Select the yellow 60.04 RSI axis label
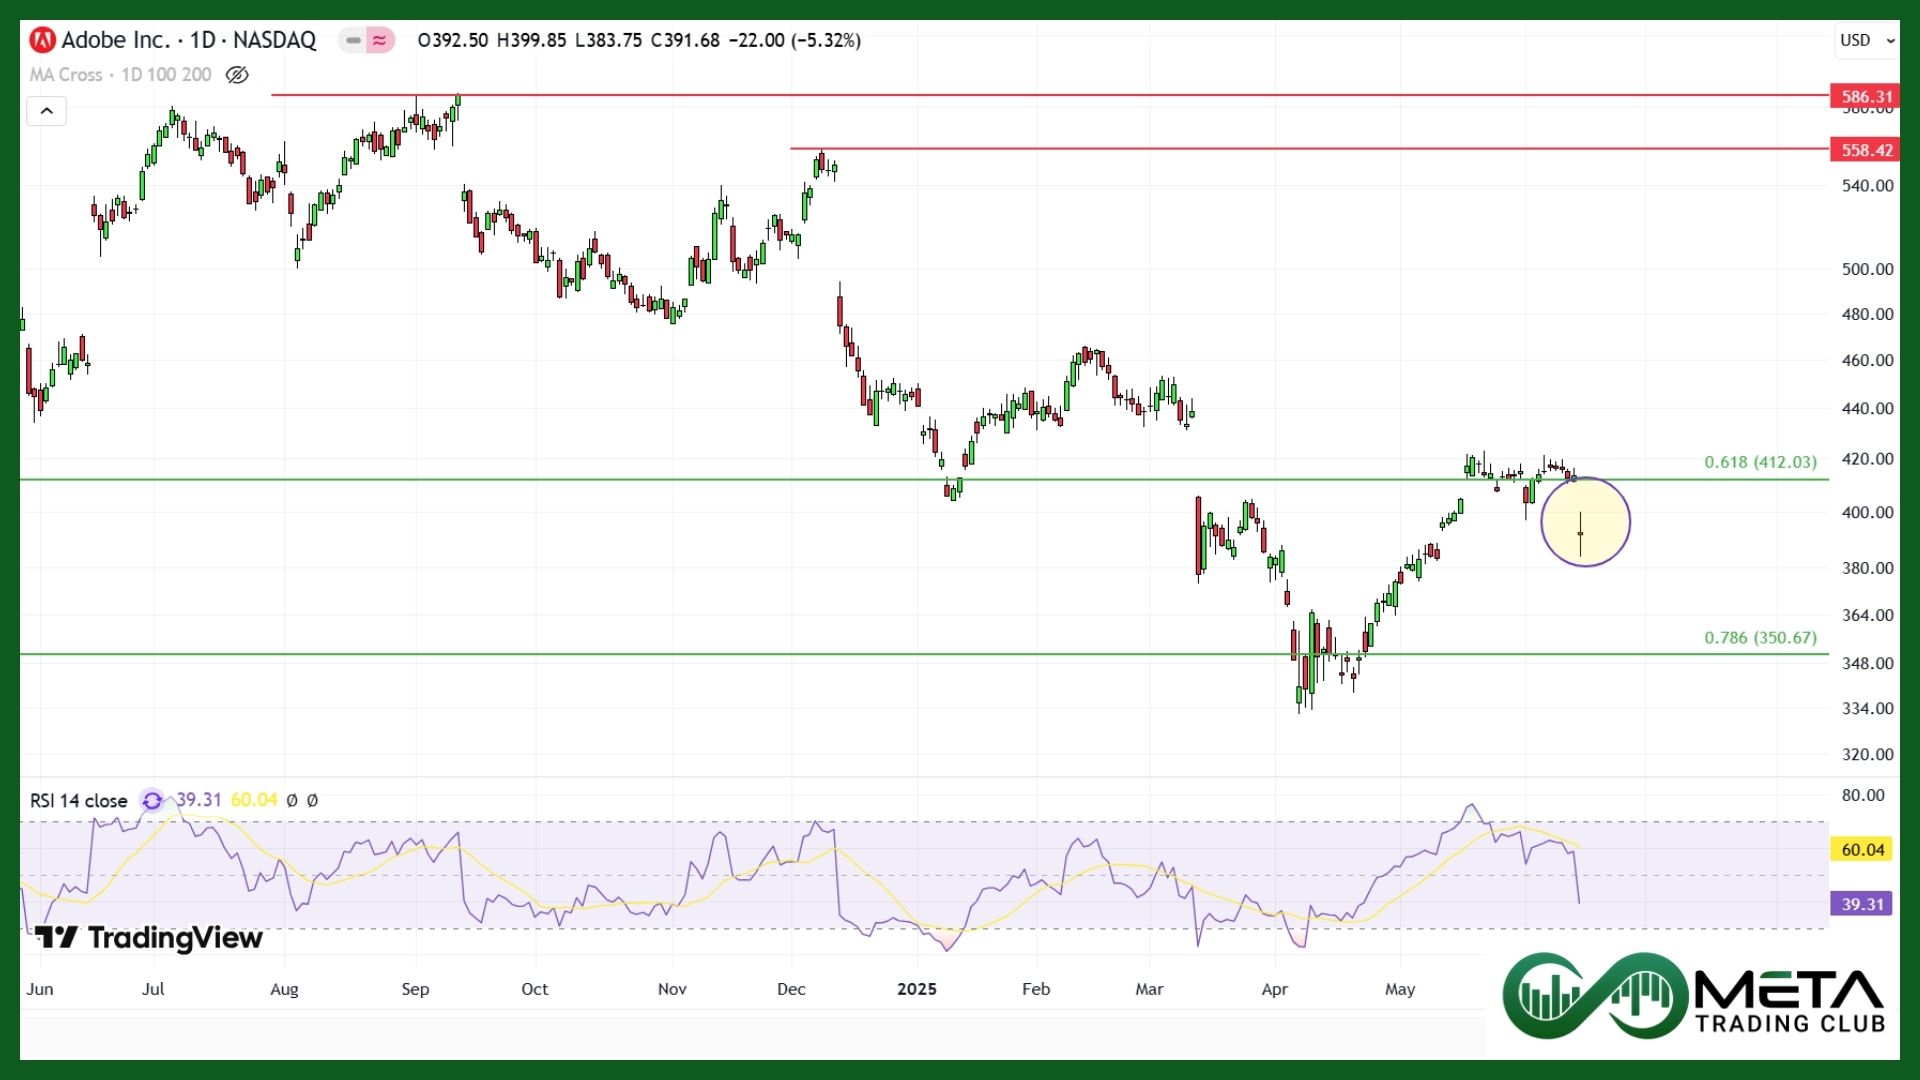The height and width of the screenshot is (1080, 1920). click(1862, 850)
